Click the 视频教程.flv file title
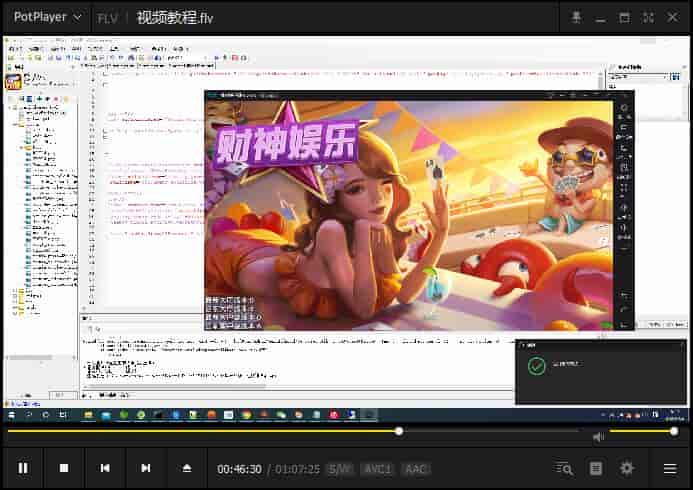693x490 pixels. click(175, 18)
